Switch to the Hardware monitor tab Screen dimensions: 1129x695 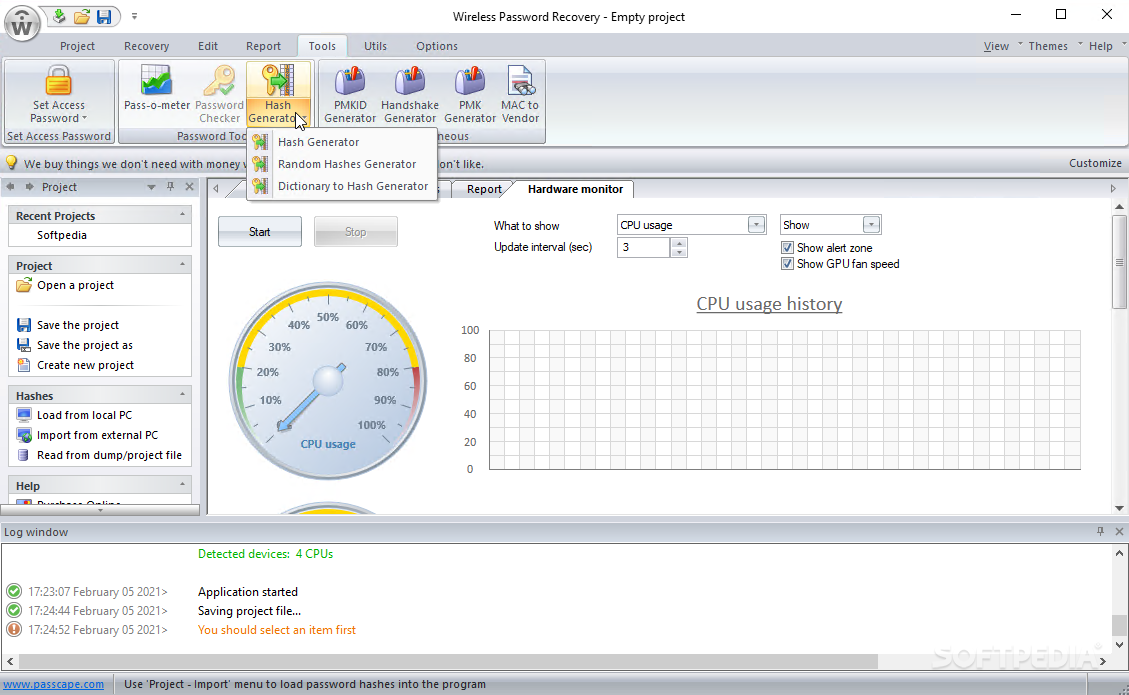(x=575, y=189)
